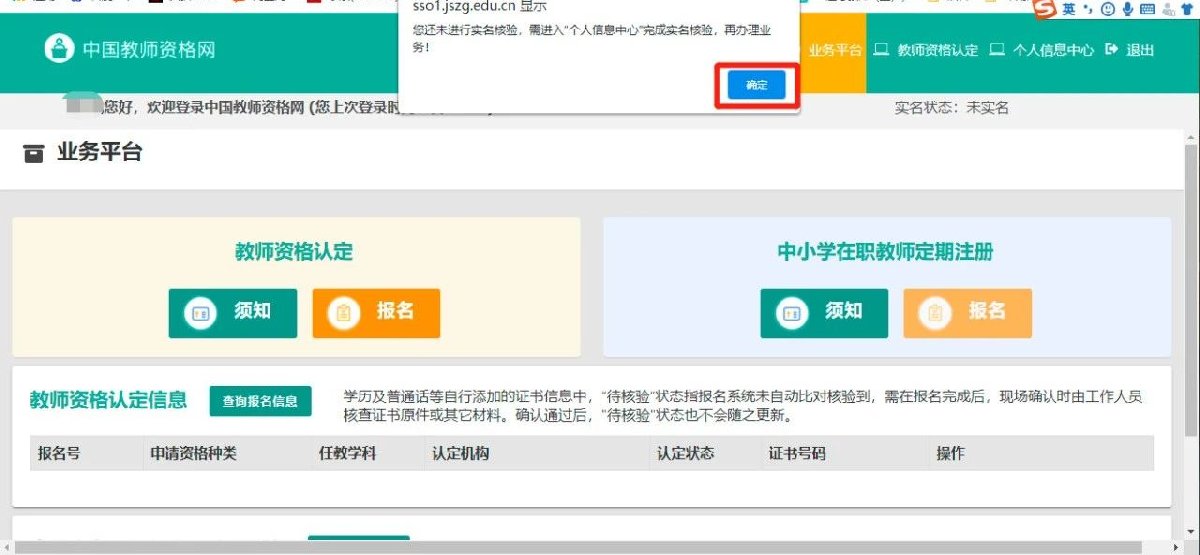Click the 业务平台 archive box icon
Image resolution: width=1200 pixels, height=555 pixels.
(x=34, y=154)
